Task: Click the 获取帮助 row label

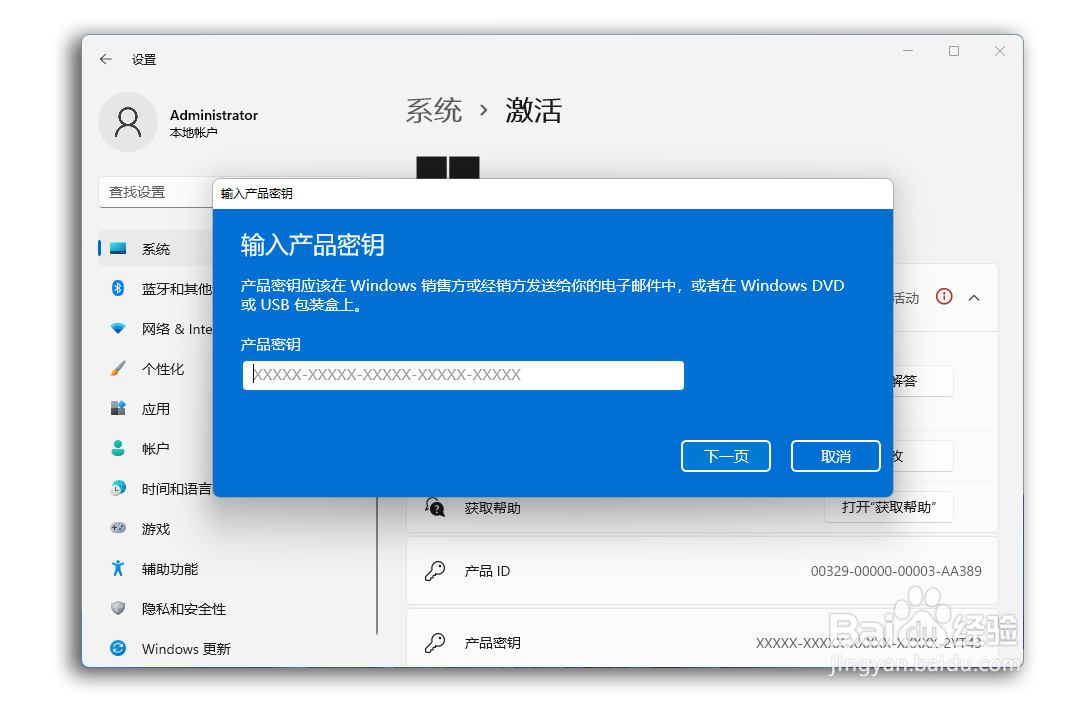Action: tap(492, 508)
